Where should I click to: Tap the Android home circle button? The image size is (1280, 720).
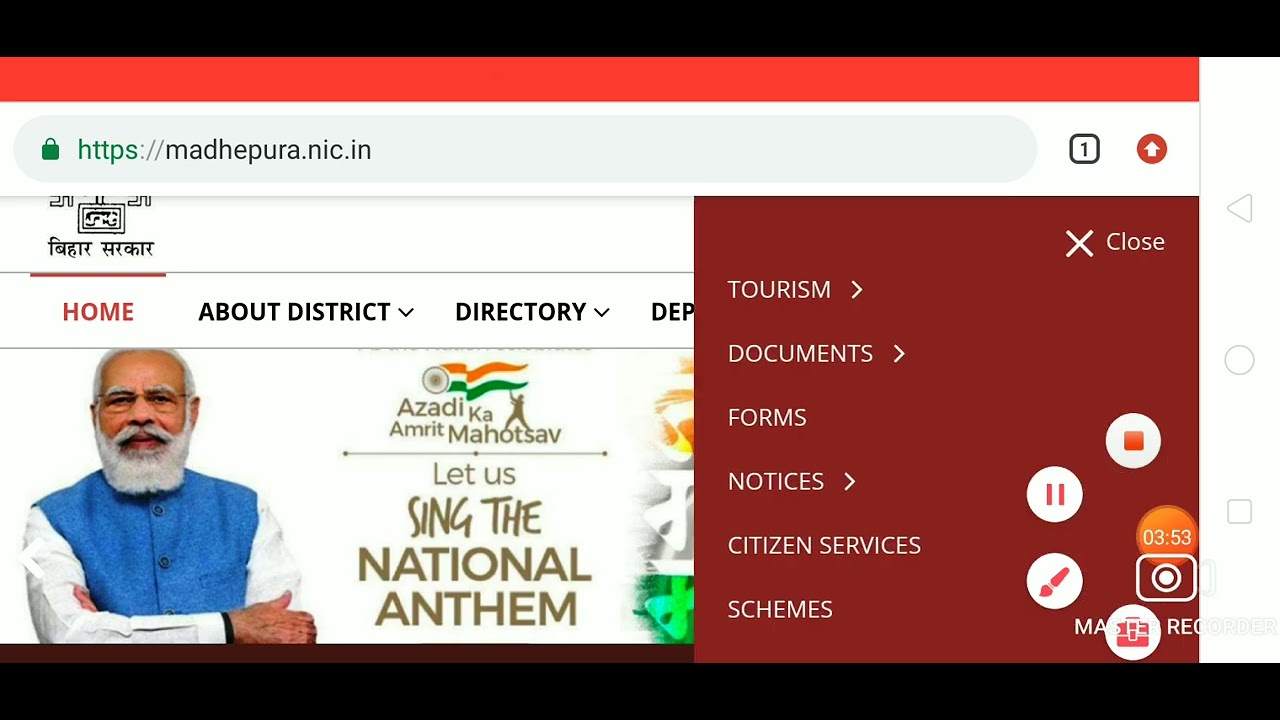(1240, 360)
